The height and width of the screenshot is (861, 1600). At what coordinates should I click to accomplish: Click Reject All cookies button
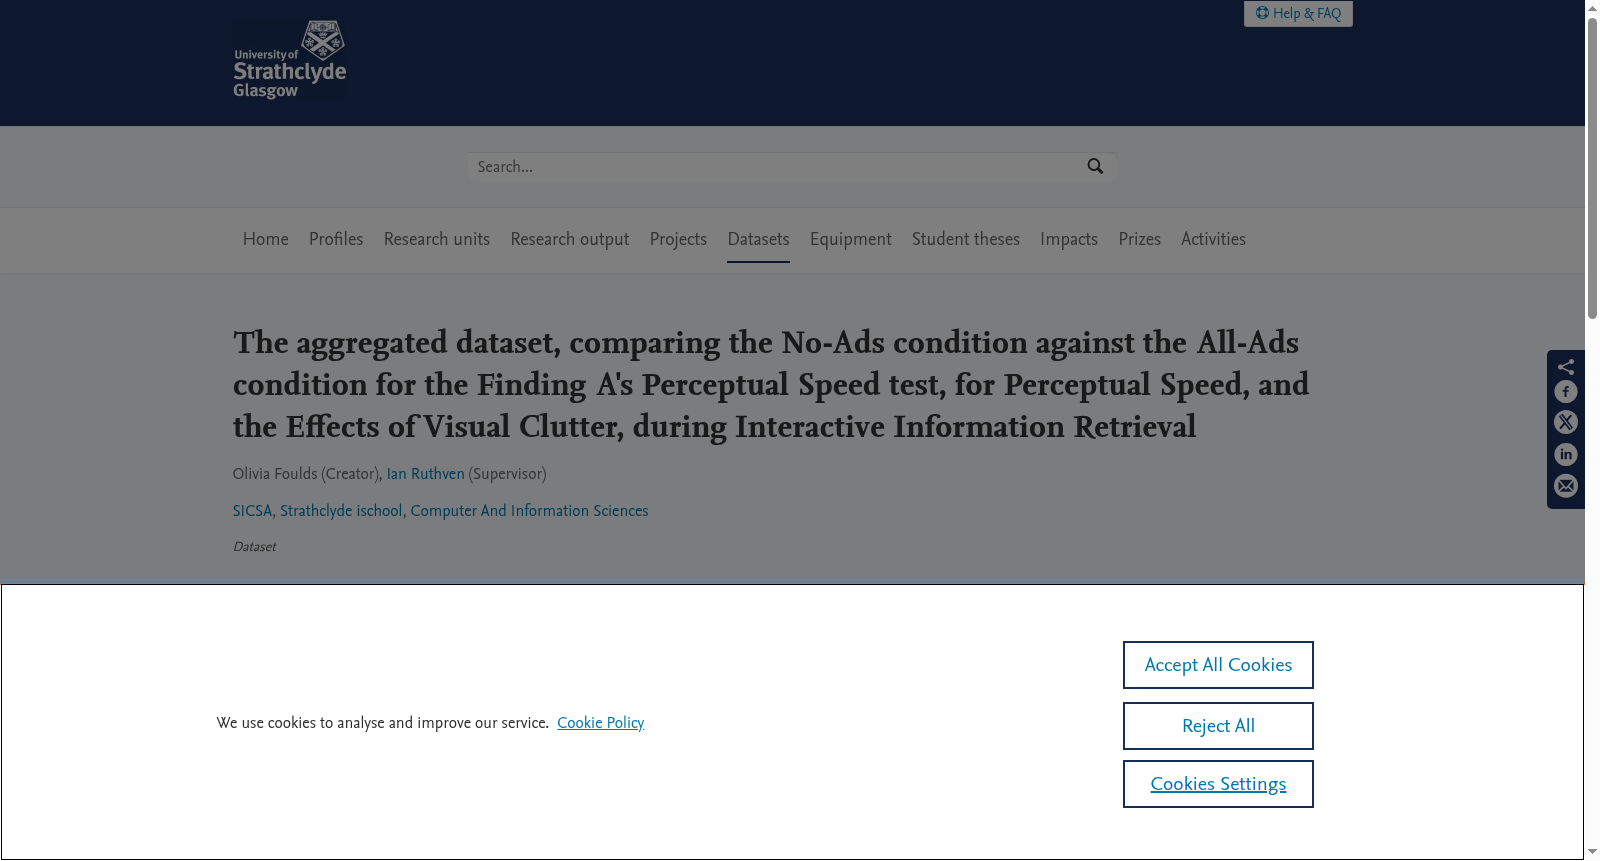click(1218, 726)
